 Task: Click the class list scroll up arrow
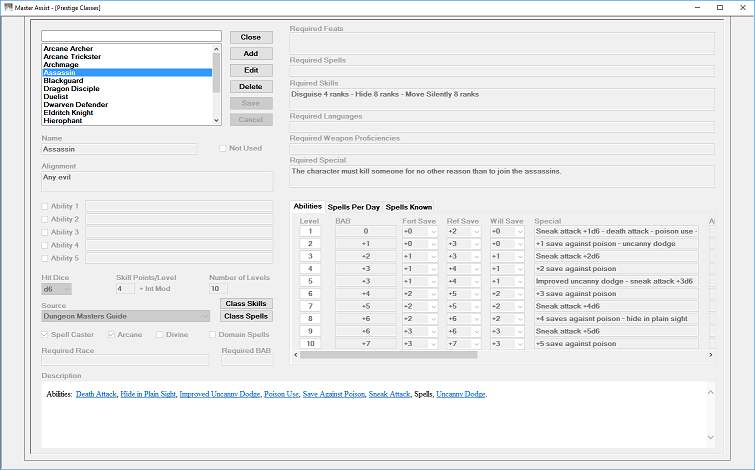(x=216, y=49)
